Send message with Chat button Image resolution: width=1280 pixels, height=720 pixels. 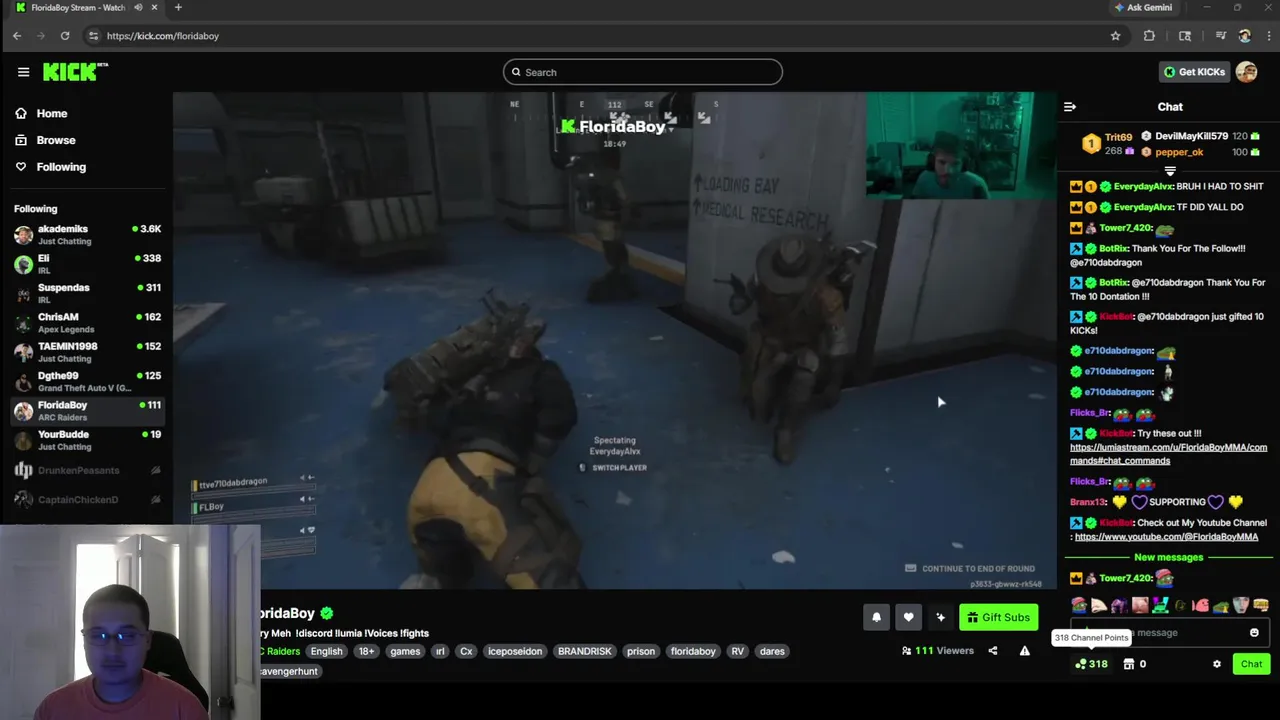pyautogui.click(x=1251, y=664)
